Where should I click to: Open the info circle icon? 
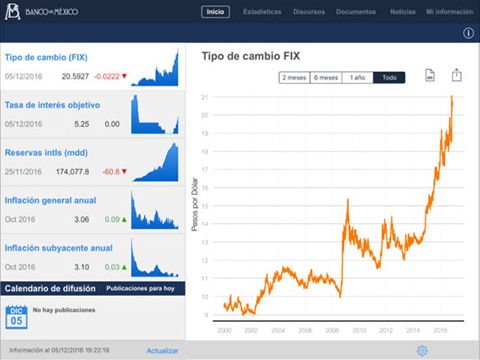(x=468, y=33)
